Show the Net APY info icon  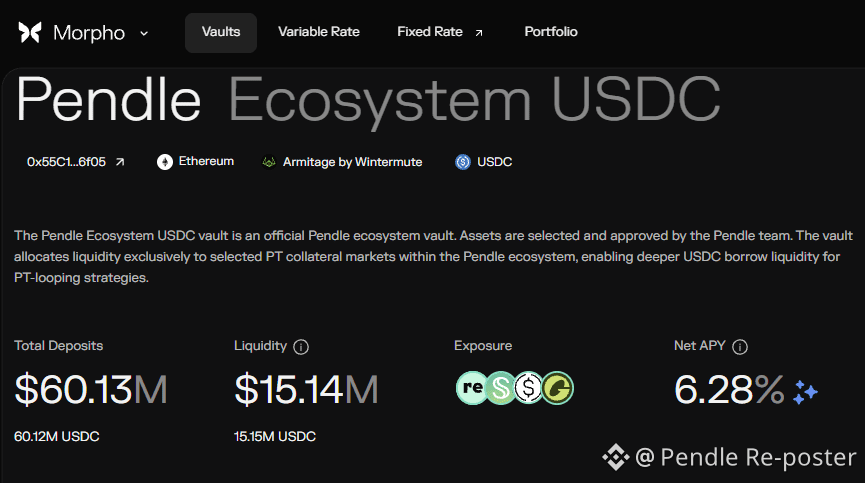[x=739, y=347]
